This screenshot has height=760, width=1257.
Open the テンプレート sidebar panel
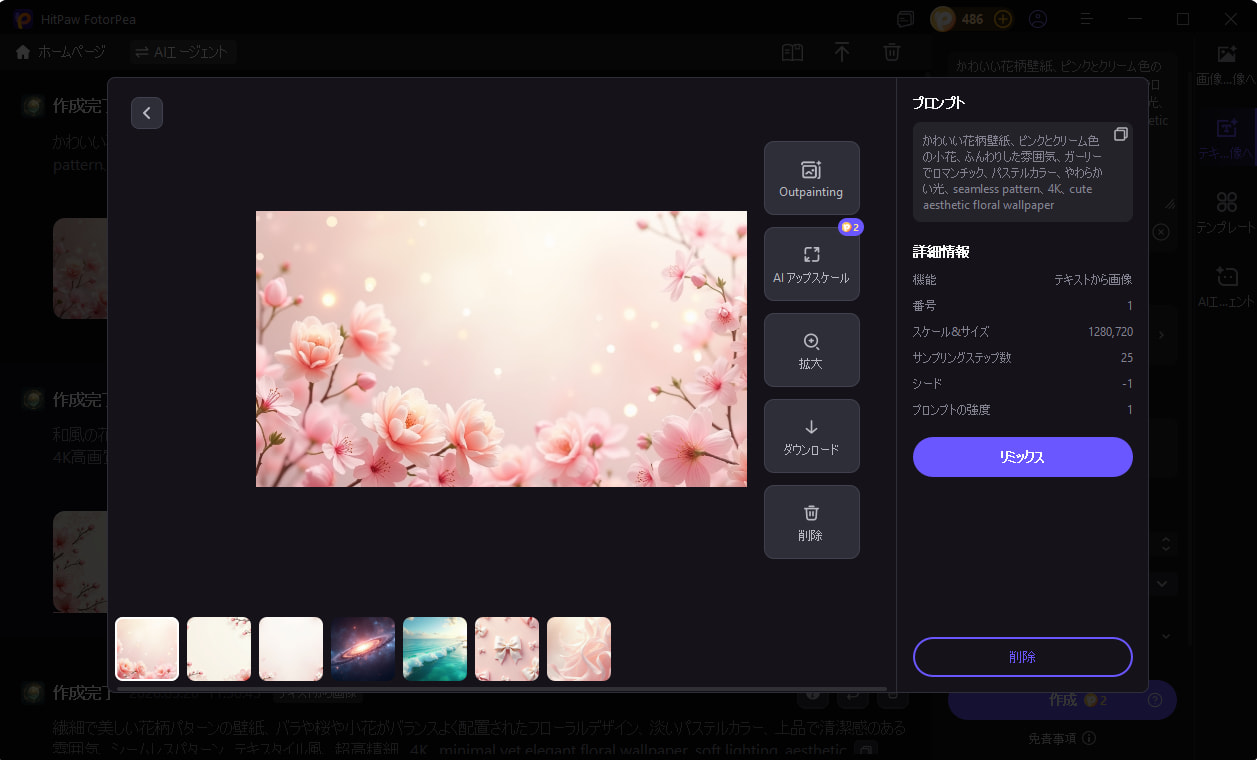click(x=1226, y=213)
